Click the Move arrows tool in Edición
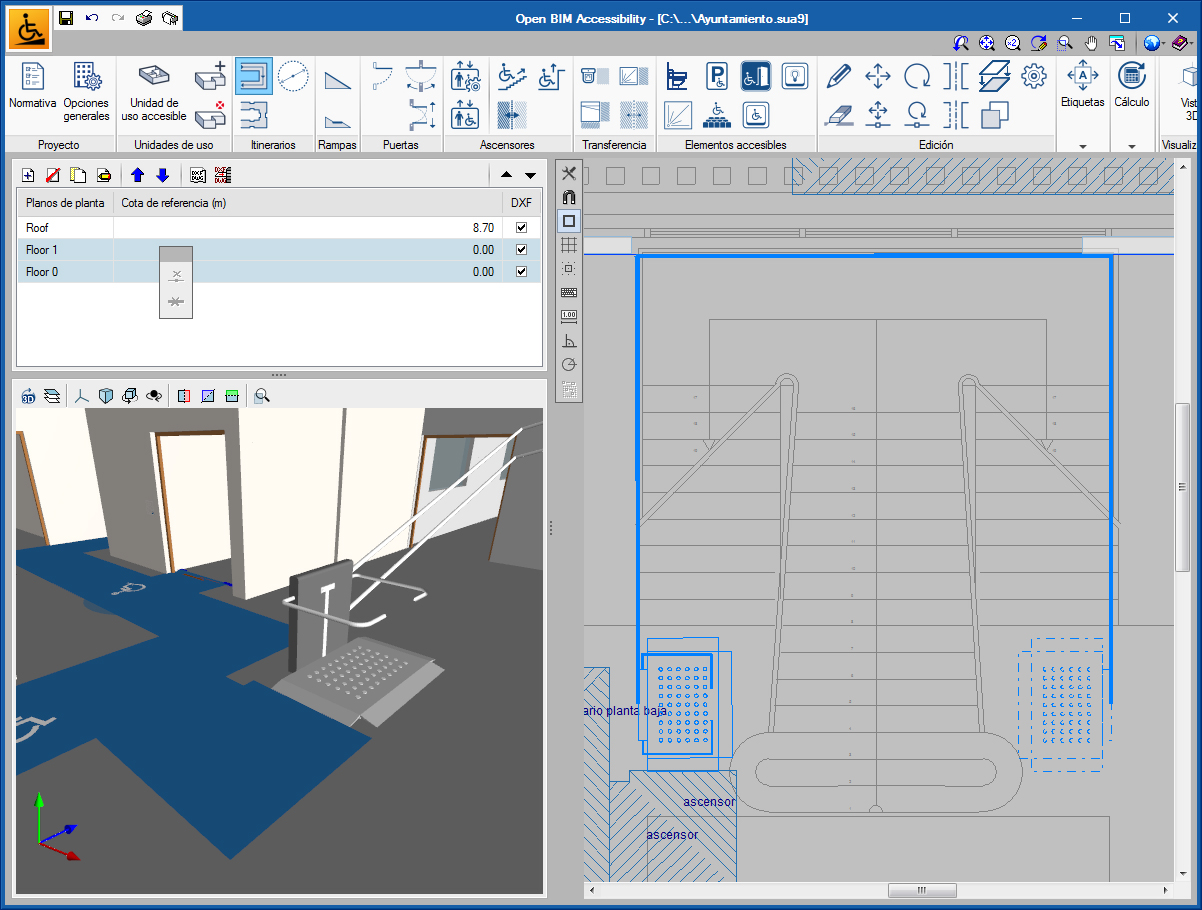Screen dimensions: 1202x910 point(878,76)
